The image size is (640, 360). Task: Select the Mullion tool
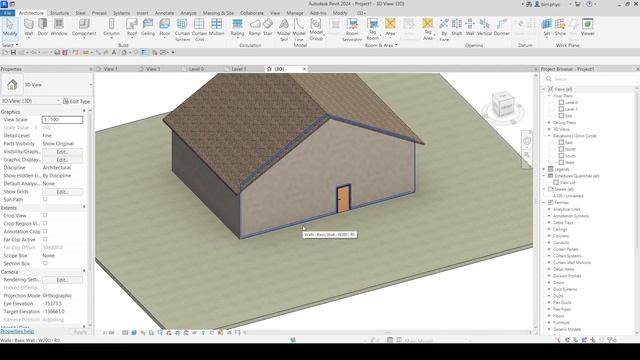(216, 27)
